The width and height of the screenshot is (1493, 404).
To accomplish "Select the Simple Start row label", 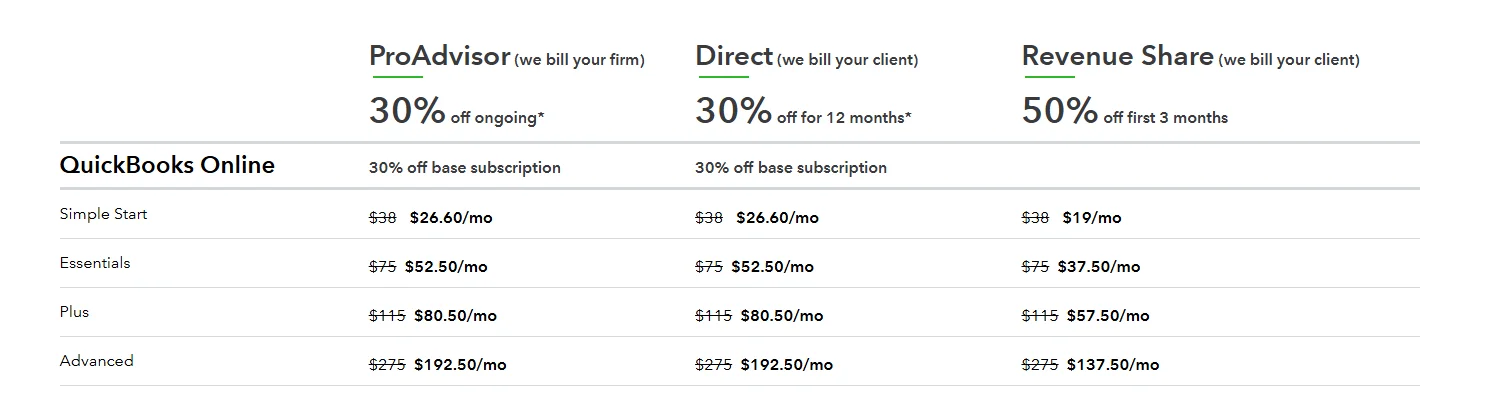I will coord(103,214).
